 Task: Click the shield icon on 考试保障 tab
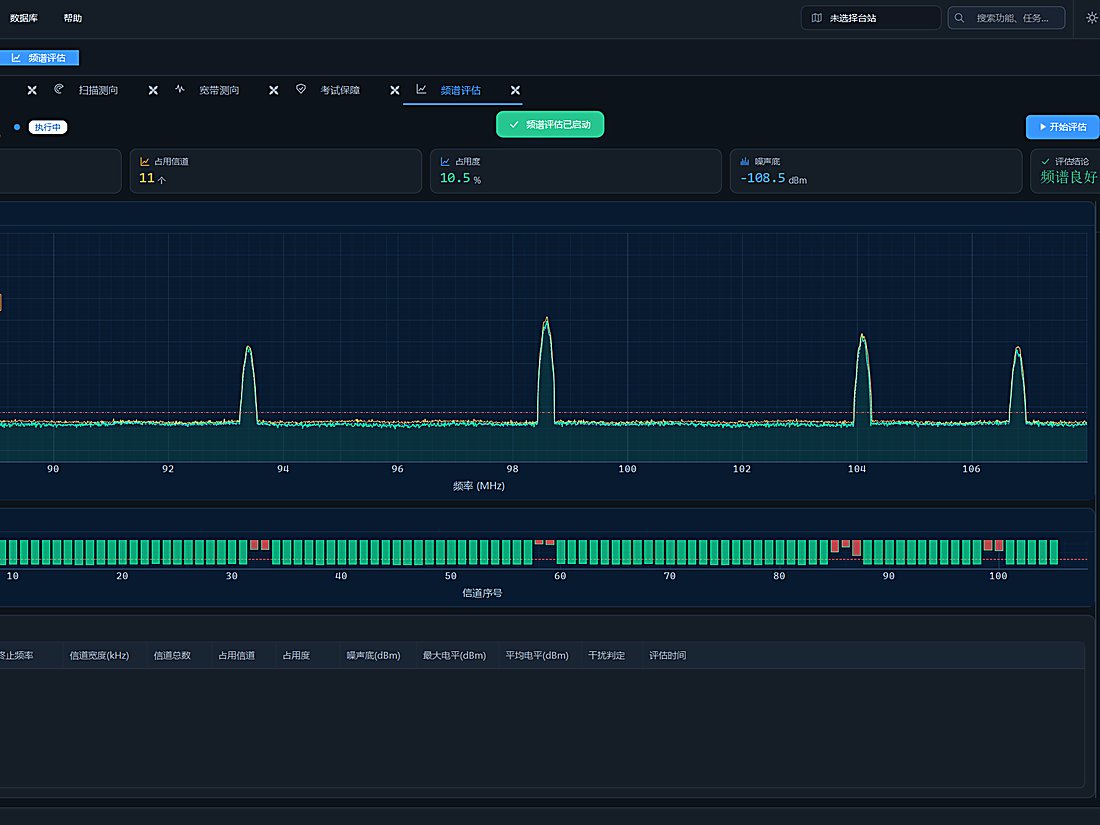point(300,89)
